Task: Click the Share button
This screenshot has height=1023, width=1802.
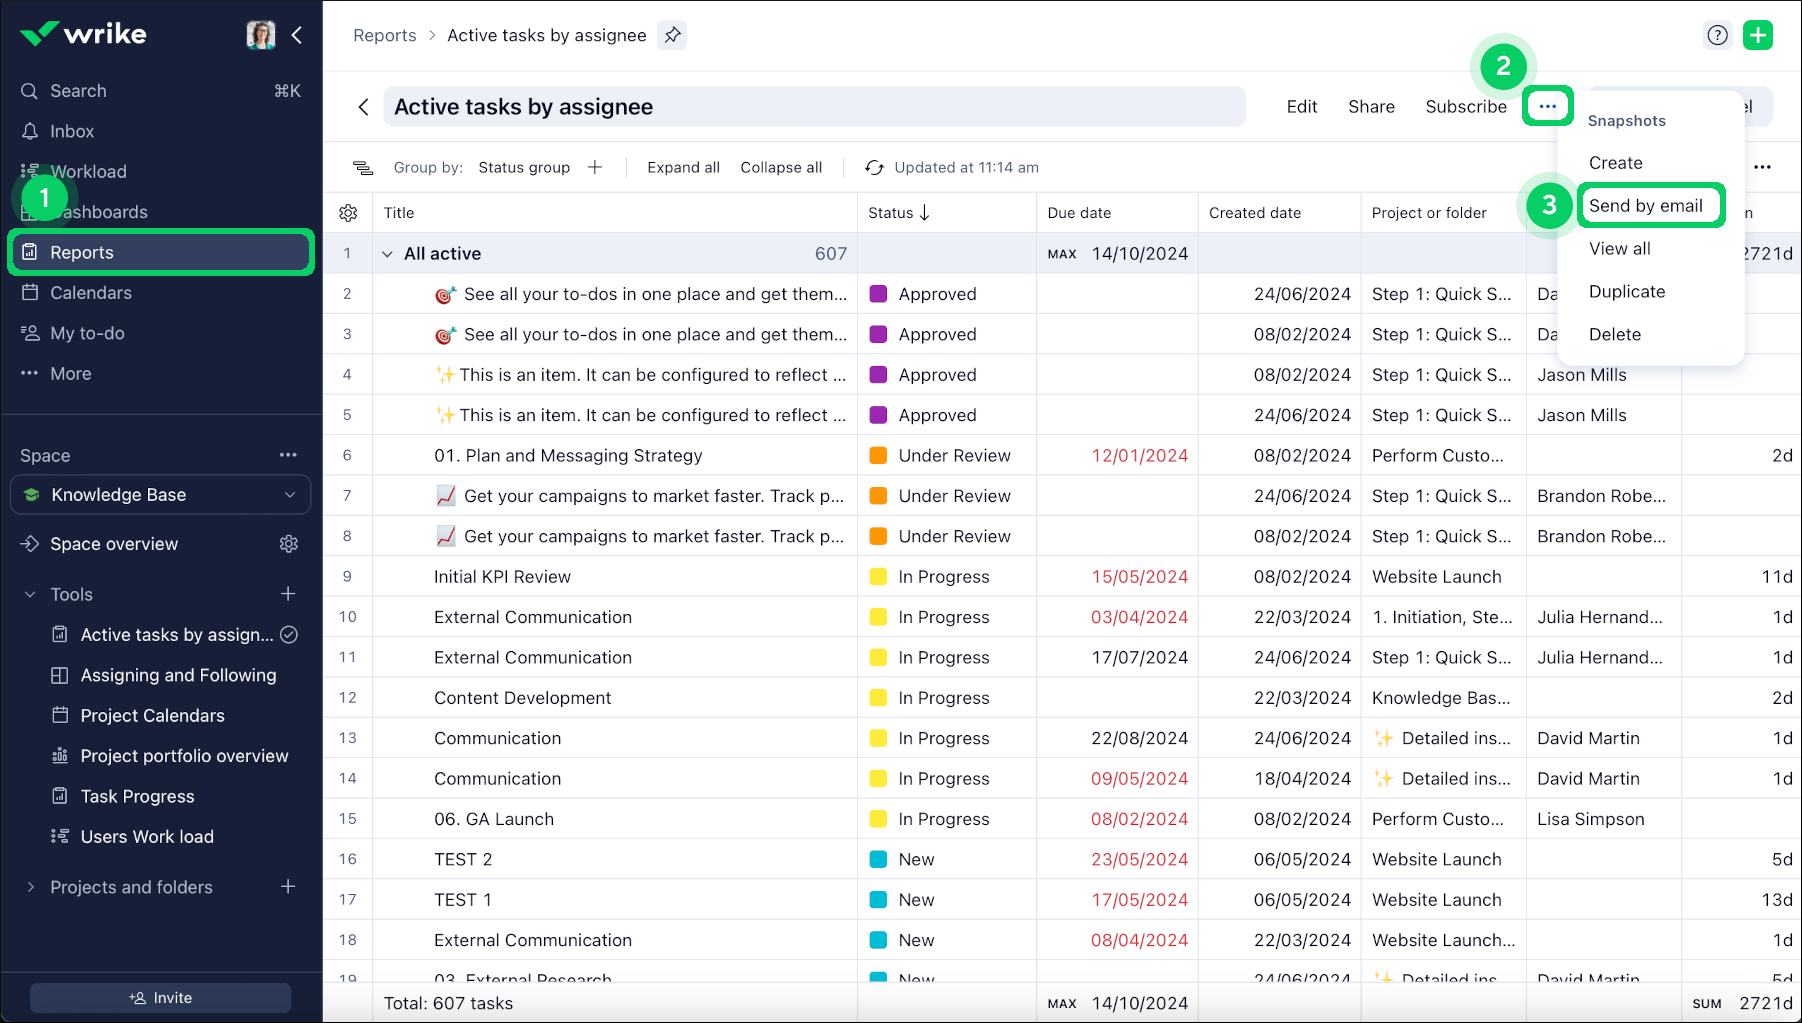Action: click(1371, 106)
